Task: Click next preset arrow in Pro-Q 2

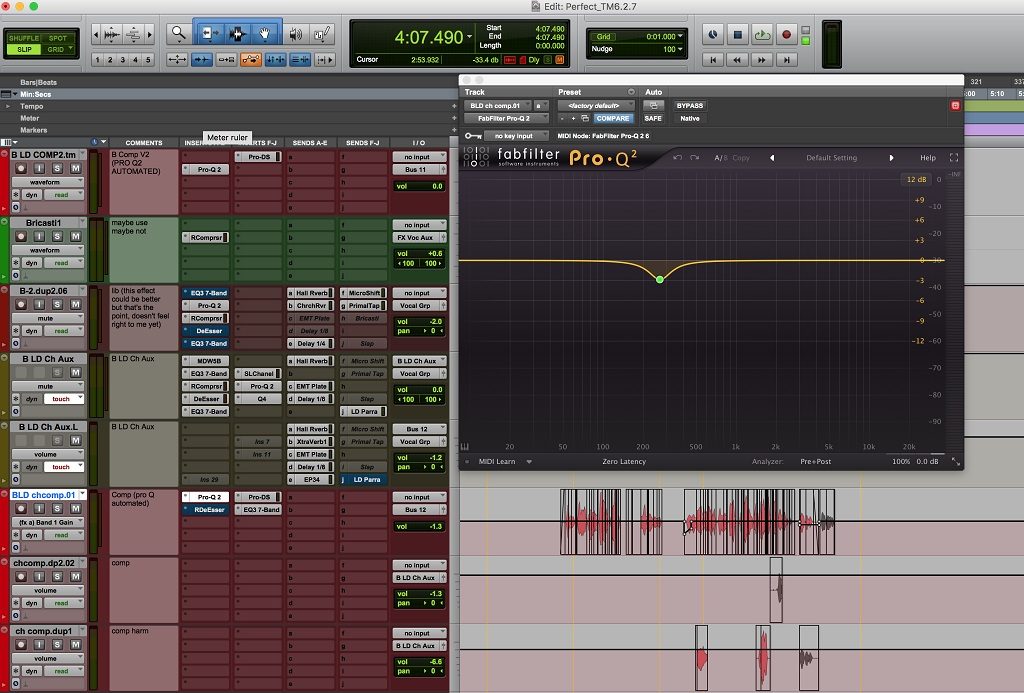Action: (x=891, y=157)
